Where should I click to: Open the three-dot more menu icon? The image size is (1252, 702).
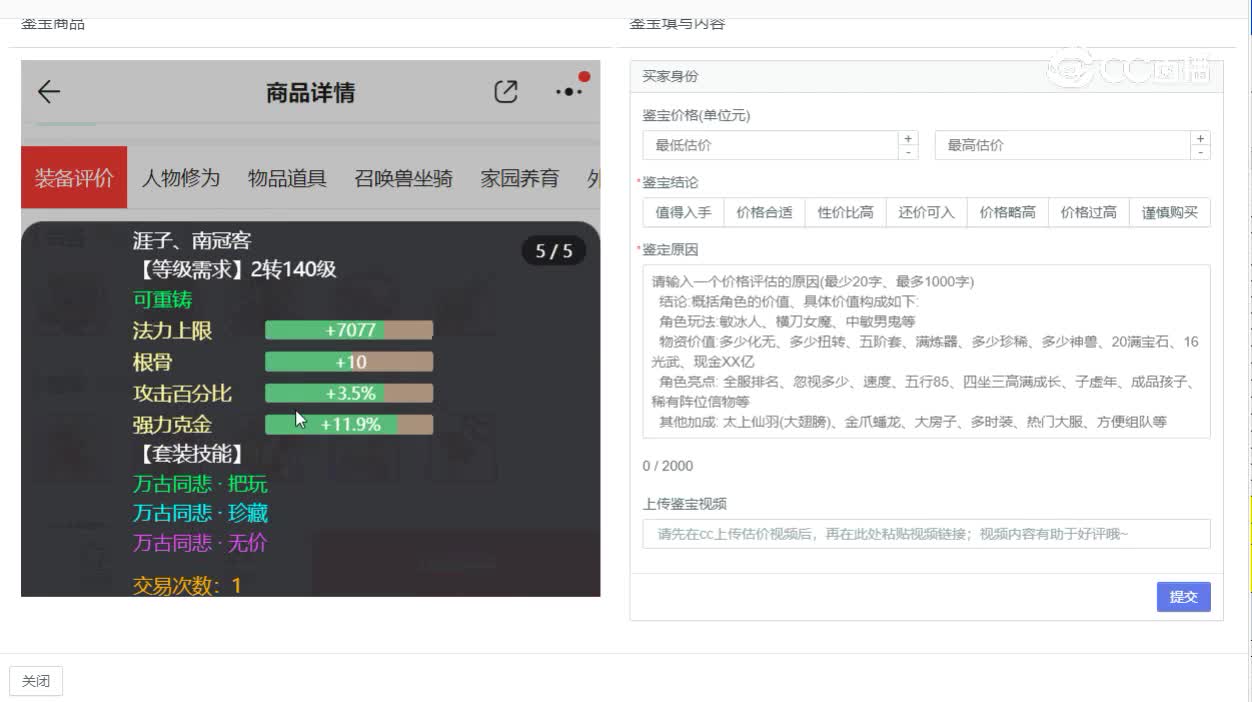[568, 92]
